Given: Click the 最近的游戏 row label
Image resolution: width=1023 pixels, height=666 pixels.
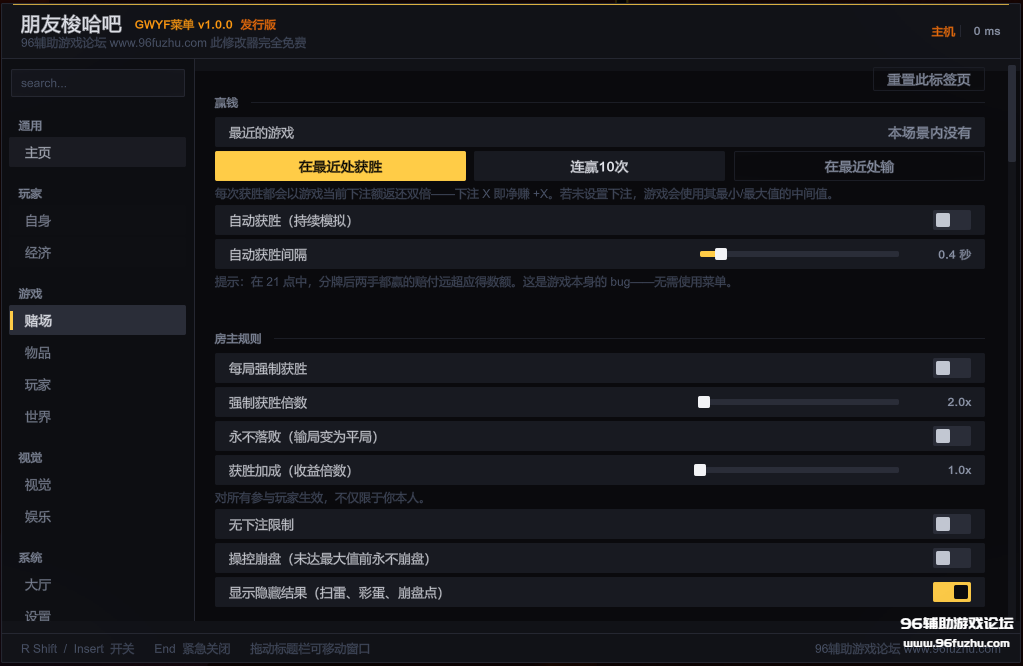Looking at the screenshot, I should coord(261,133).
